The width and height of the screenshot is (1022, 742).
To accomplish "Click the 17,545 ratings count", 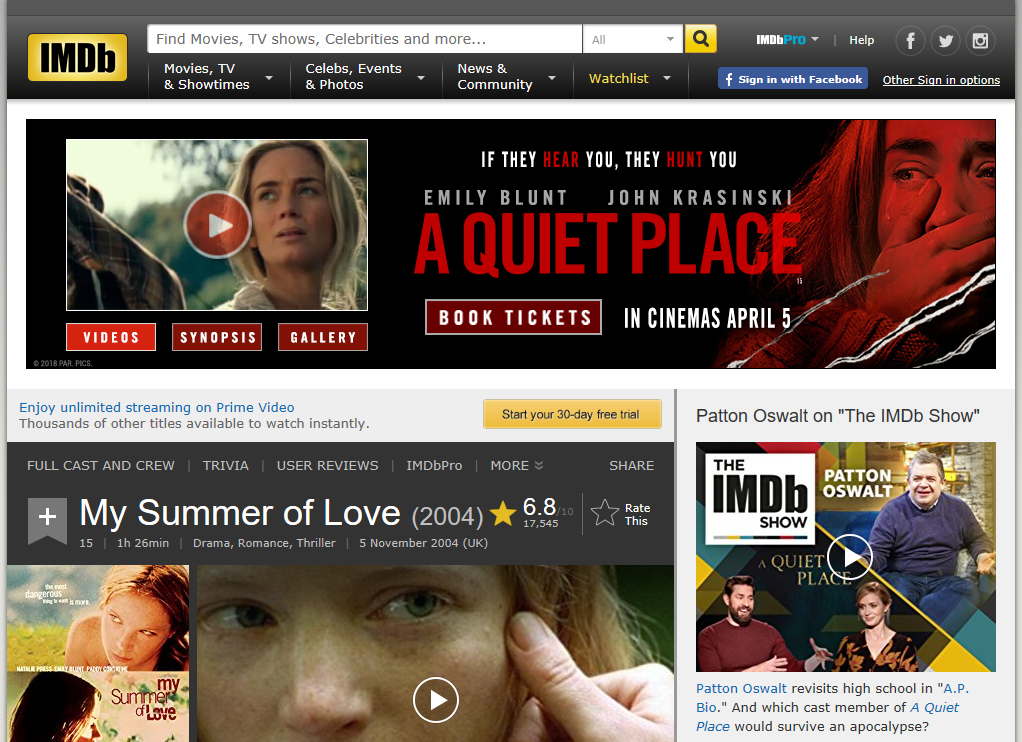I will pyautogui.click(x=541, y=524).
